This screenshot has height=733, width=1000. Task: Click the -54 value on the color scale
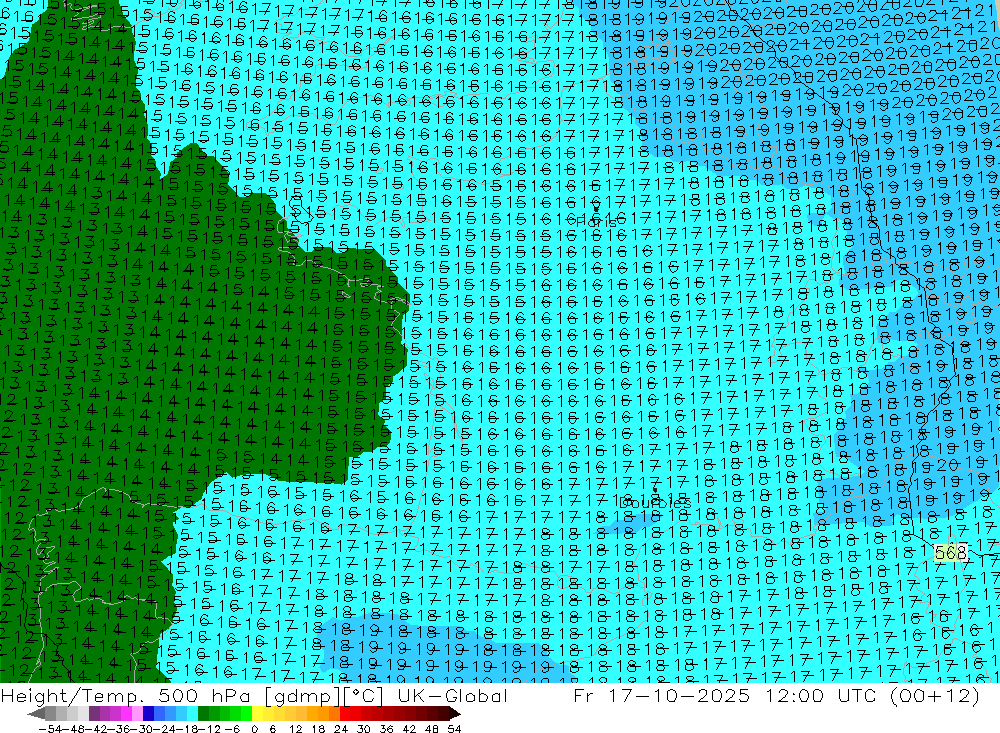50,729
